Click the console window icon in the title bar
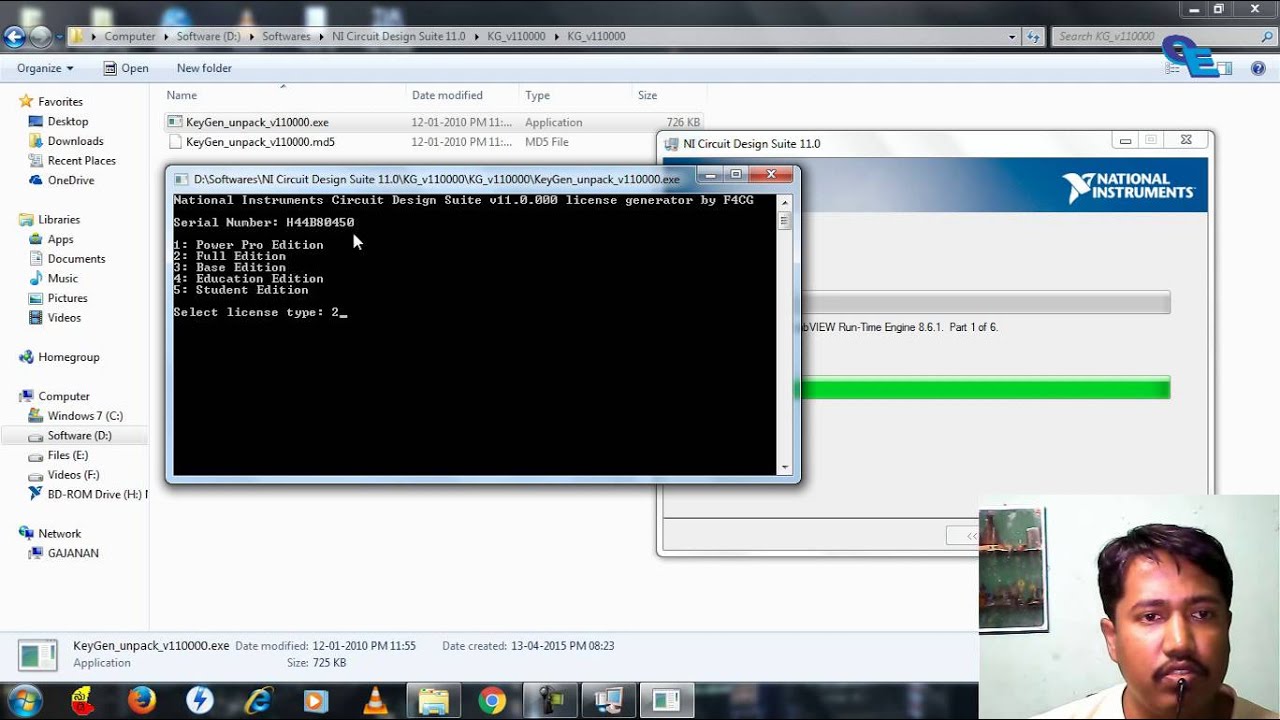1280x720 pixels. 181,179
